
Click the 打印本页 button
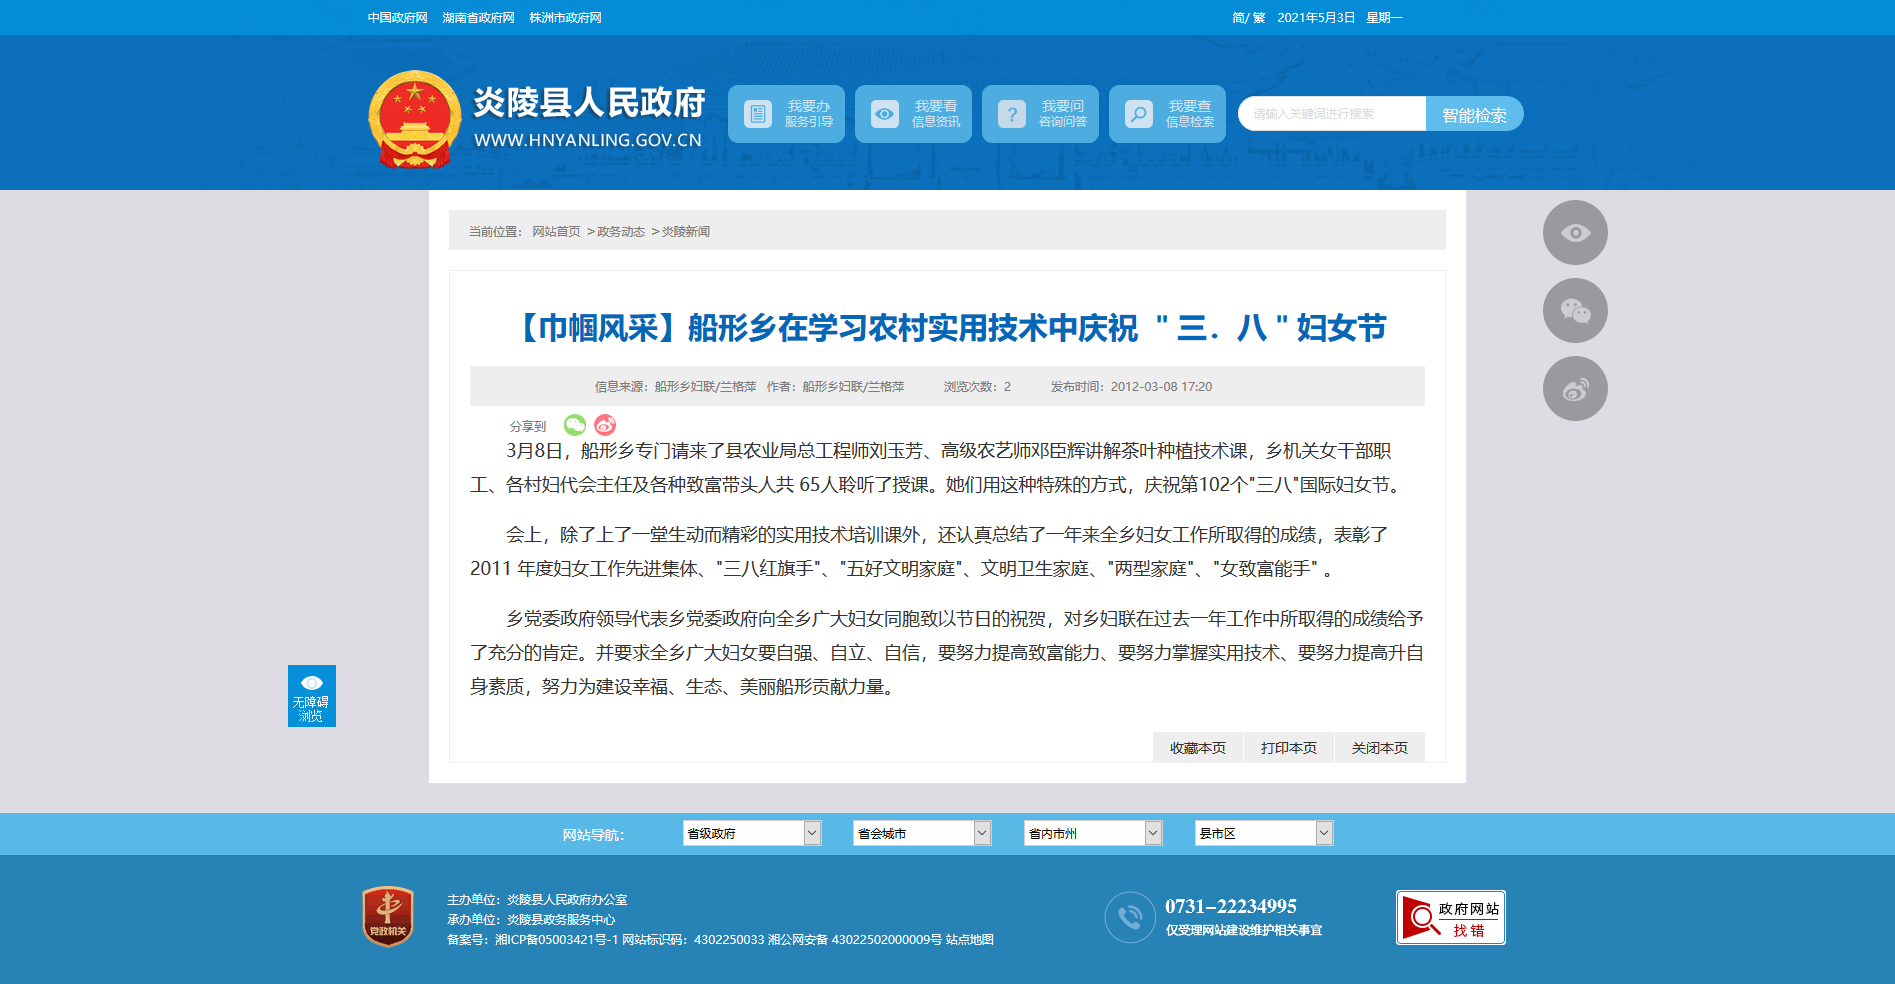click(1288, 748)
